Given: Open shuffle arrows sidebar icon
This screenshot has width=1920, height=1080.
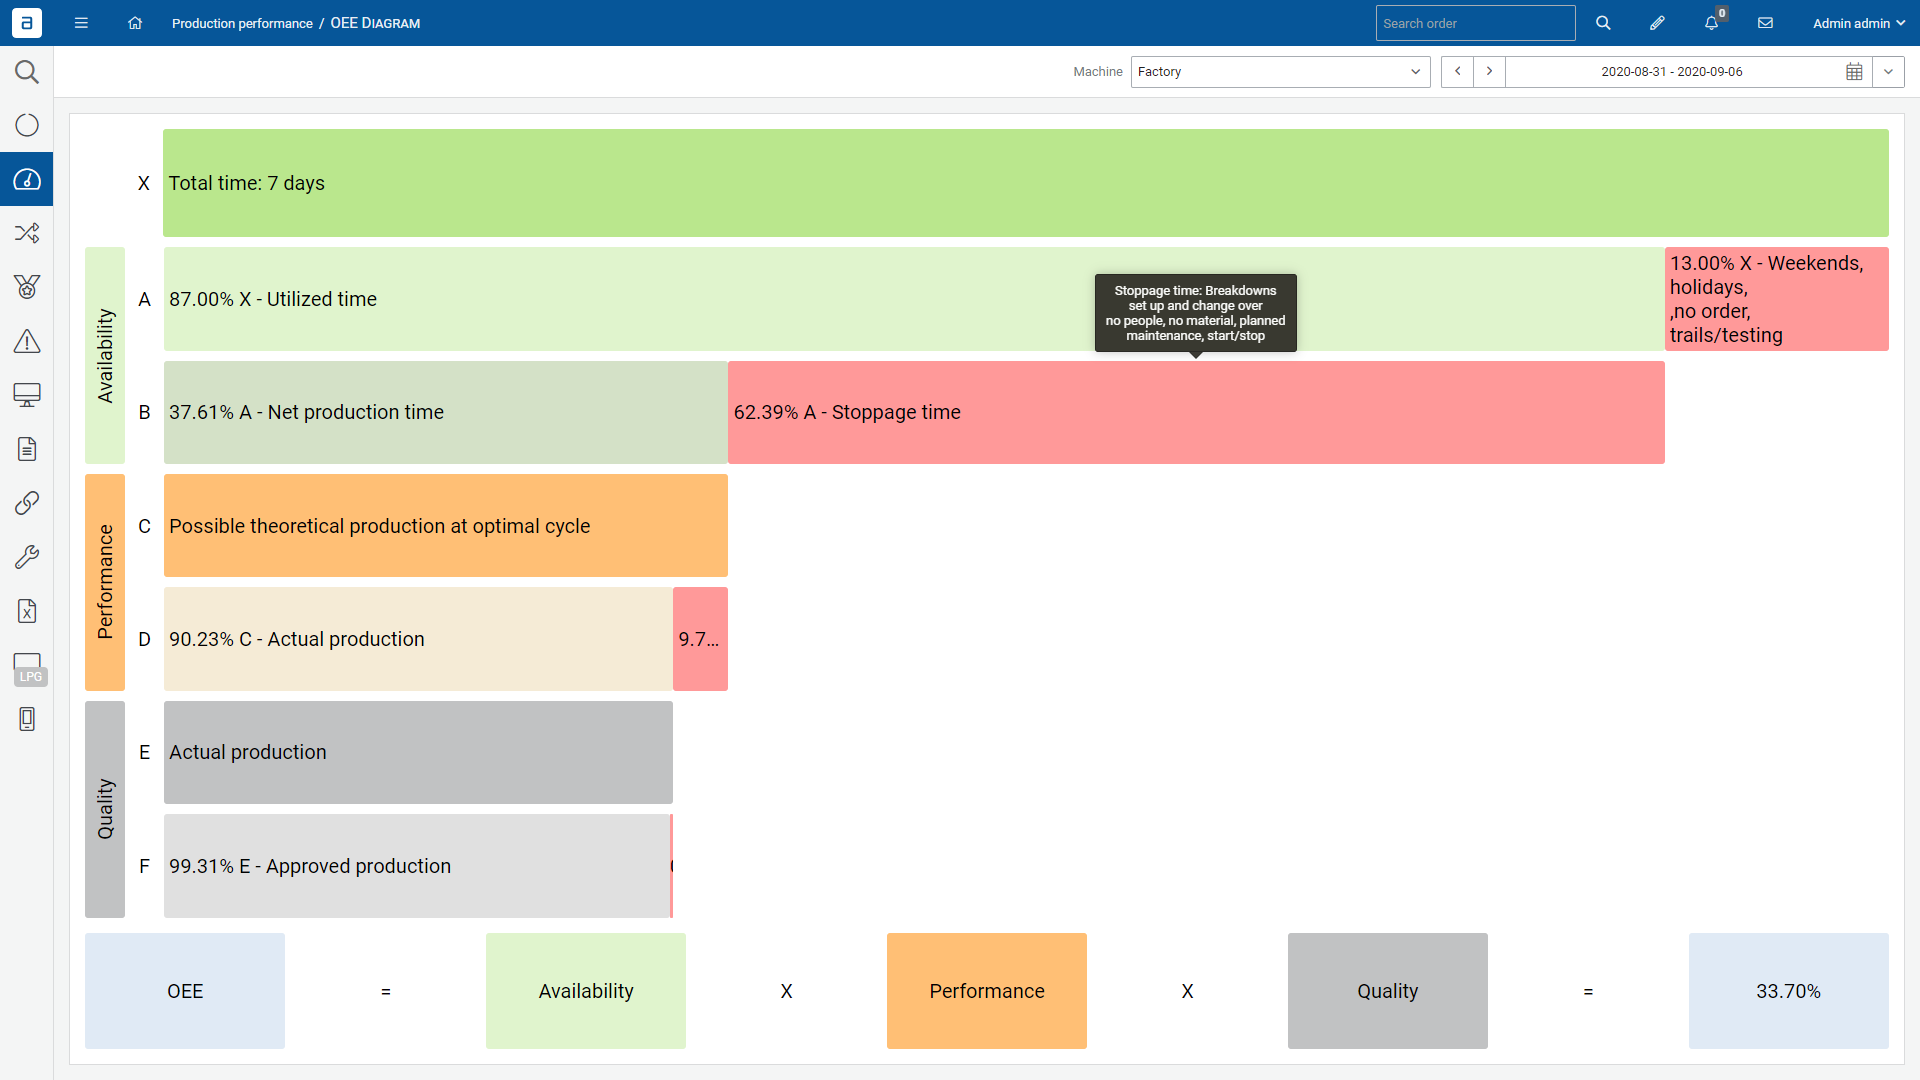Looking at the screenshot, I should [27, 233].
